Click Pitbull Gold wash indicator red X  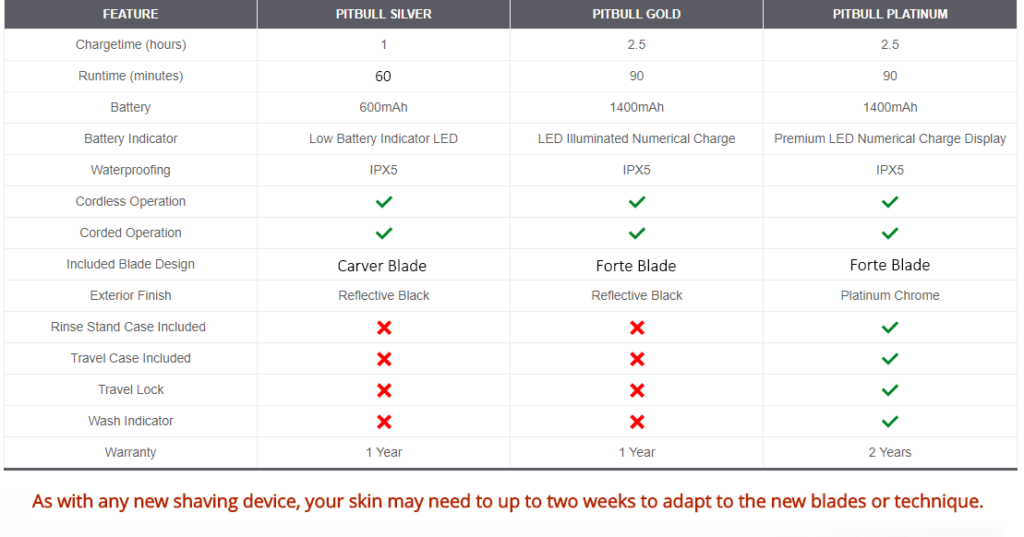(637, 421)
